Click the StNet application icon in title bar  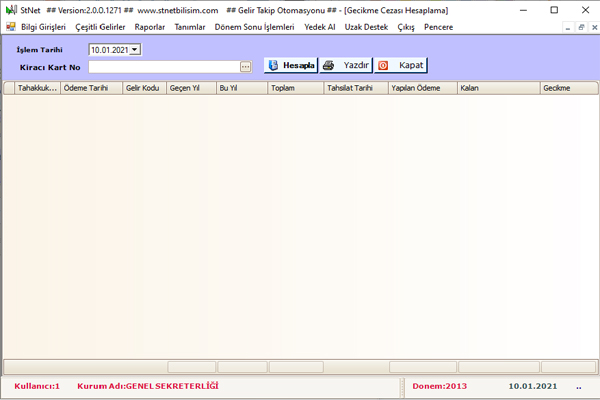tap(10, 9)
